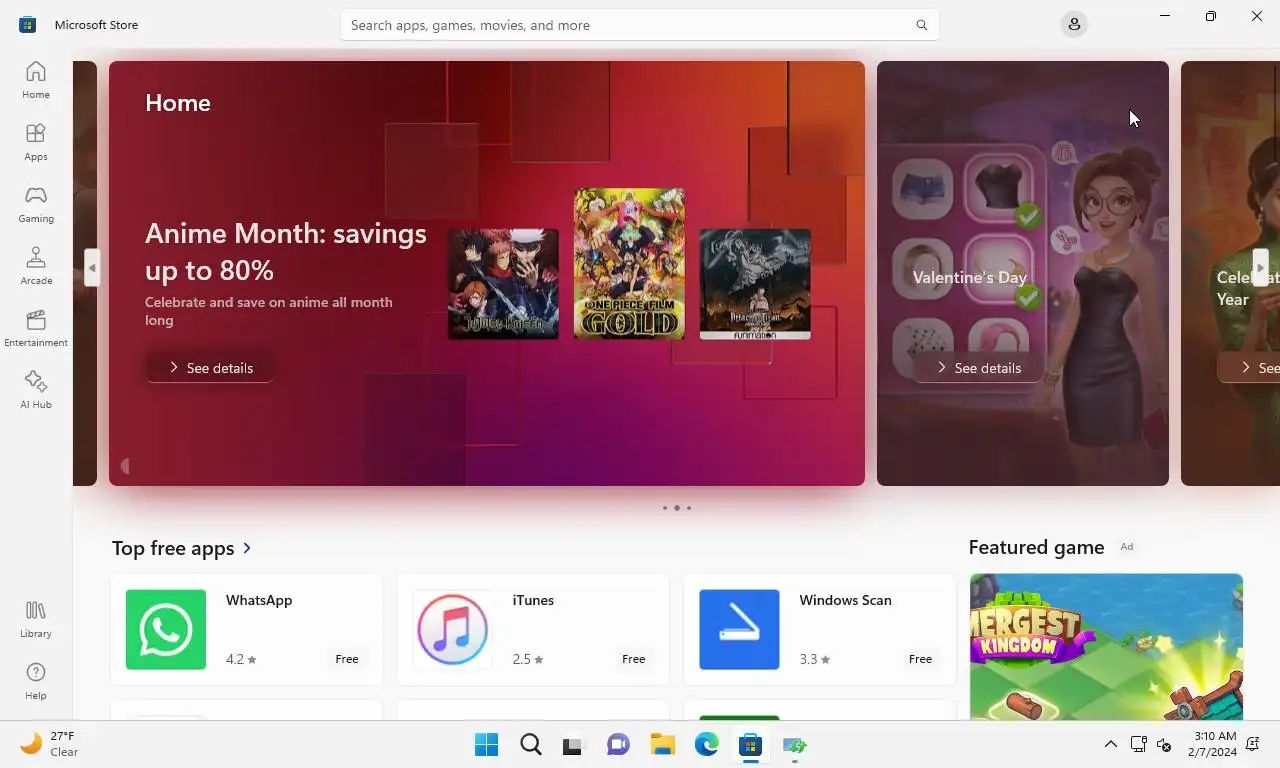Open the Apps section in the sidebar
Viewport: 1280px width, 768px height.
tap(36, 142)
